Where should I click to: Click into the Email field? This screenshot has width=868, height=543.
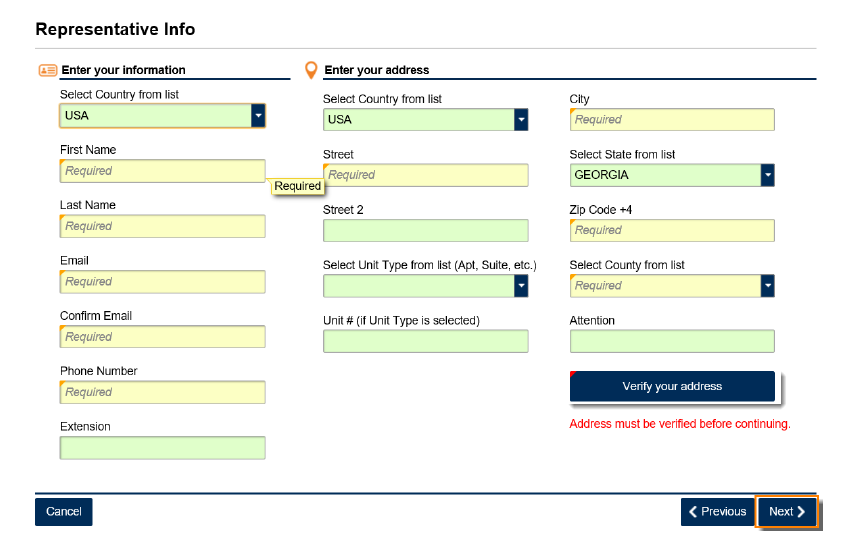coord(162,282)
